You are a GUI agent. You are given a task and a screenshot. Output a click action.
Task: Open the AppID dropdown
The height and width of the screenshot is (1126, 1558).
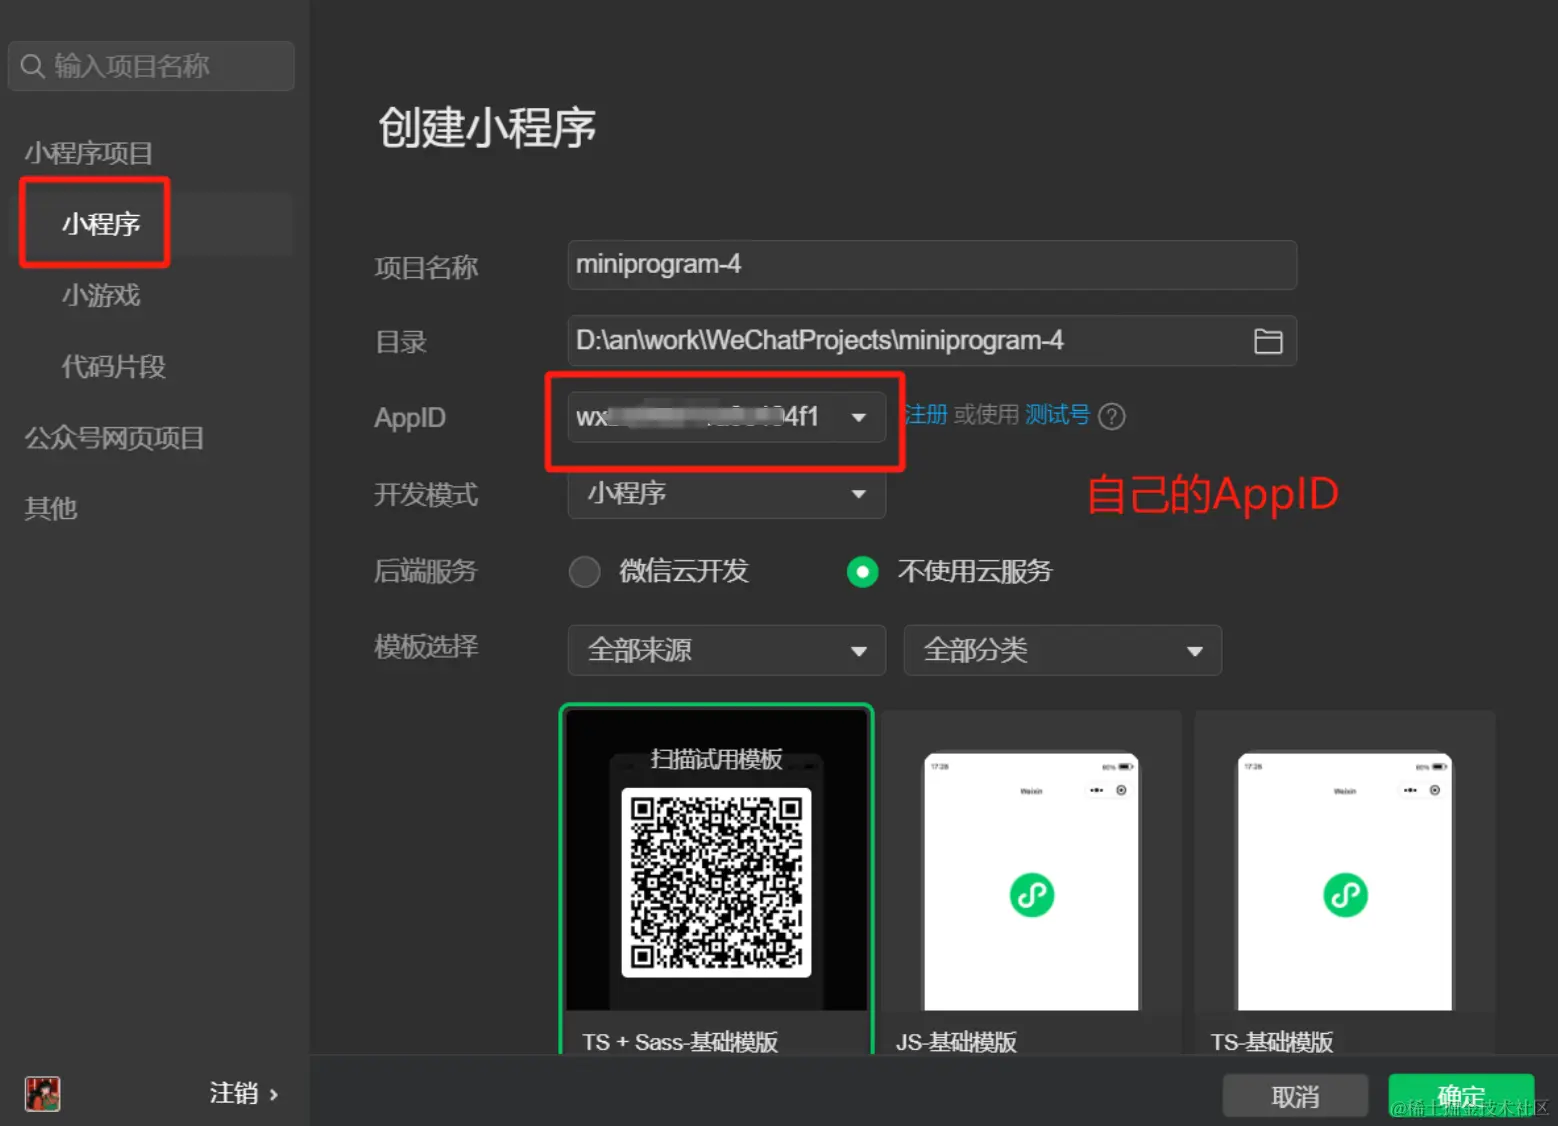726,417
